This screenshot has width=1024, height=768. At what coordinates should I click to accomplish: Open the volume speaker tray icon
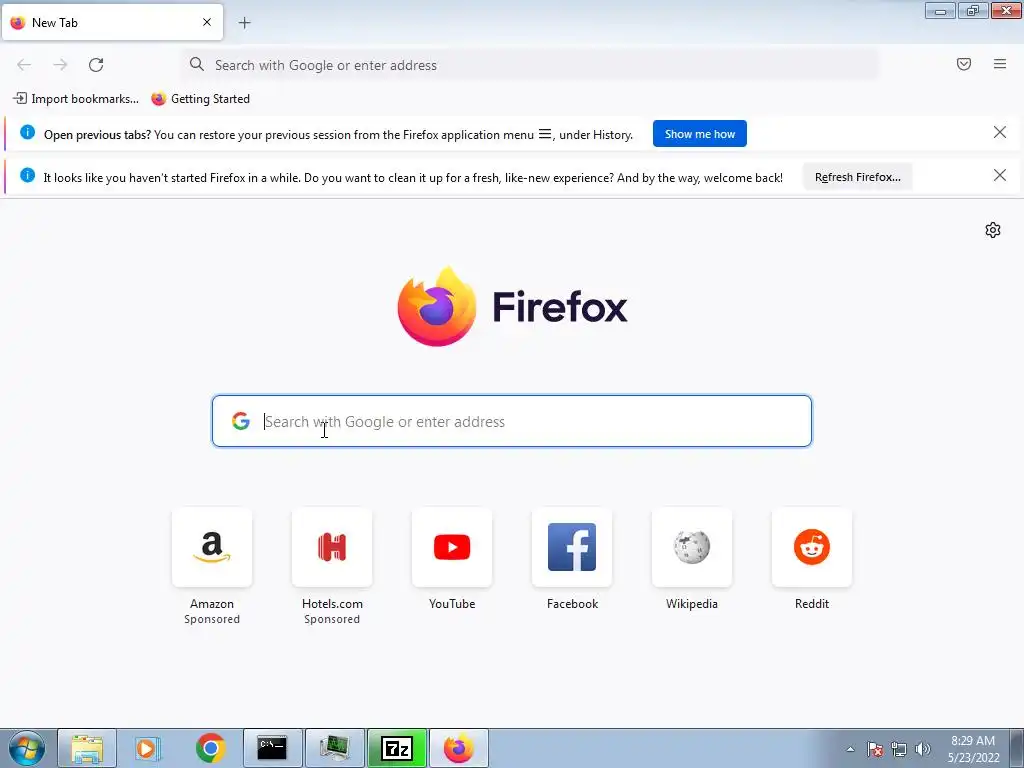click(923, 749)
